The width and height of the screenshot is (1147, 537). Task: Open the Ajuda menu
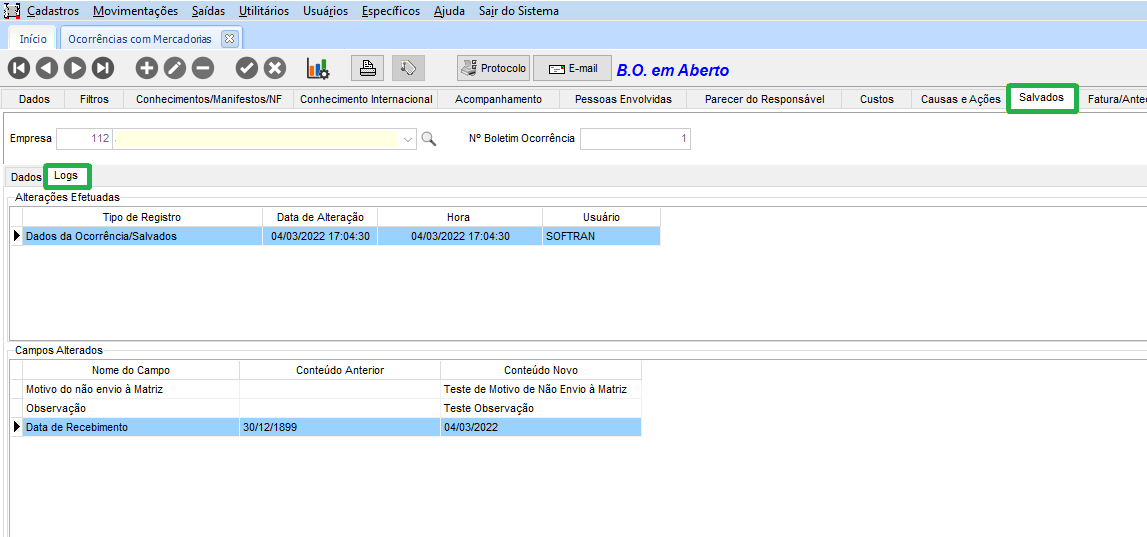pyautogui.click(x=449, y=11)
